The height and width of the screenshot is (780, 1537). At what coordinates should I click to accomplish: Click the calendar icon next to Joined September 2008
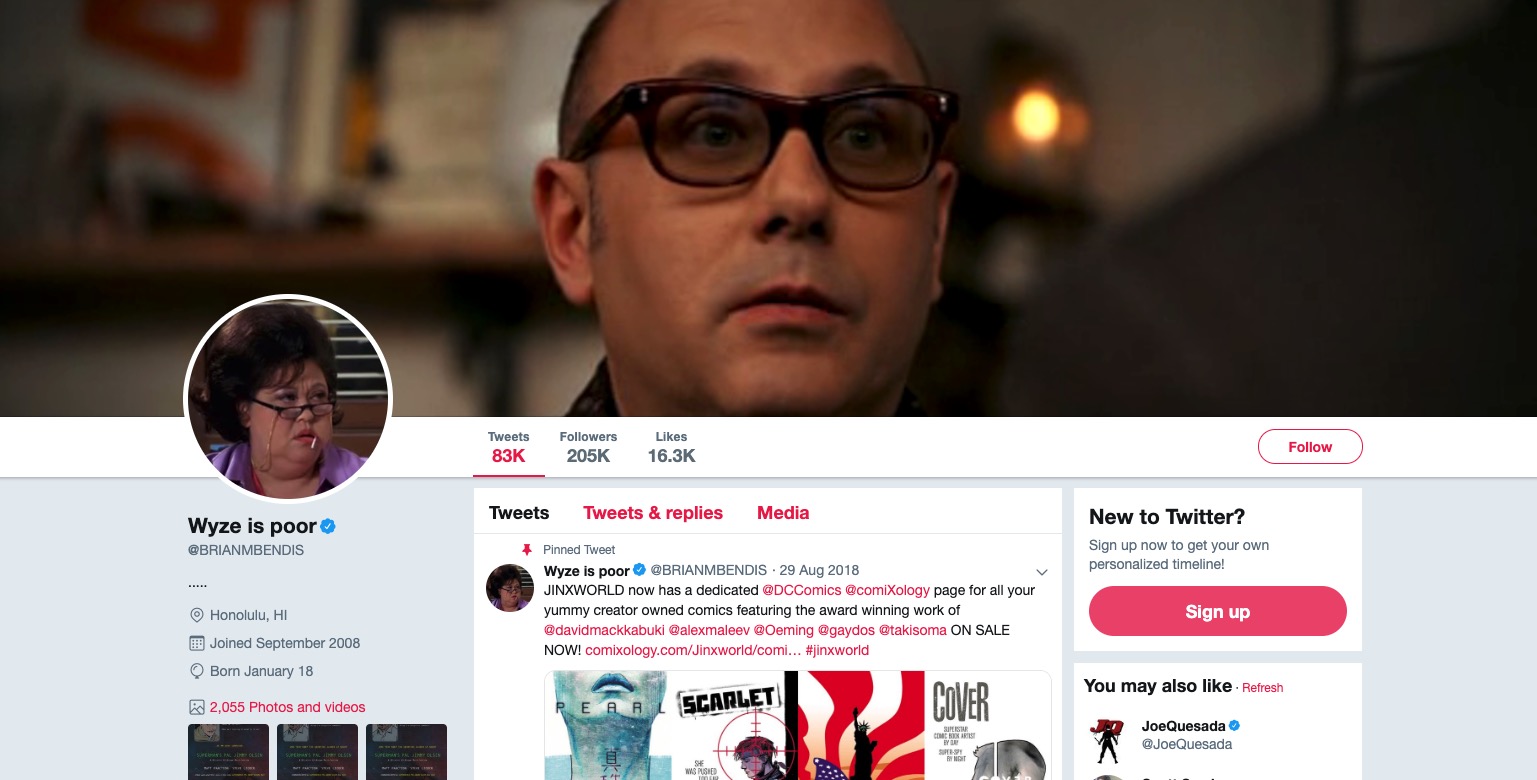[197, 643]
